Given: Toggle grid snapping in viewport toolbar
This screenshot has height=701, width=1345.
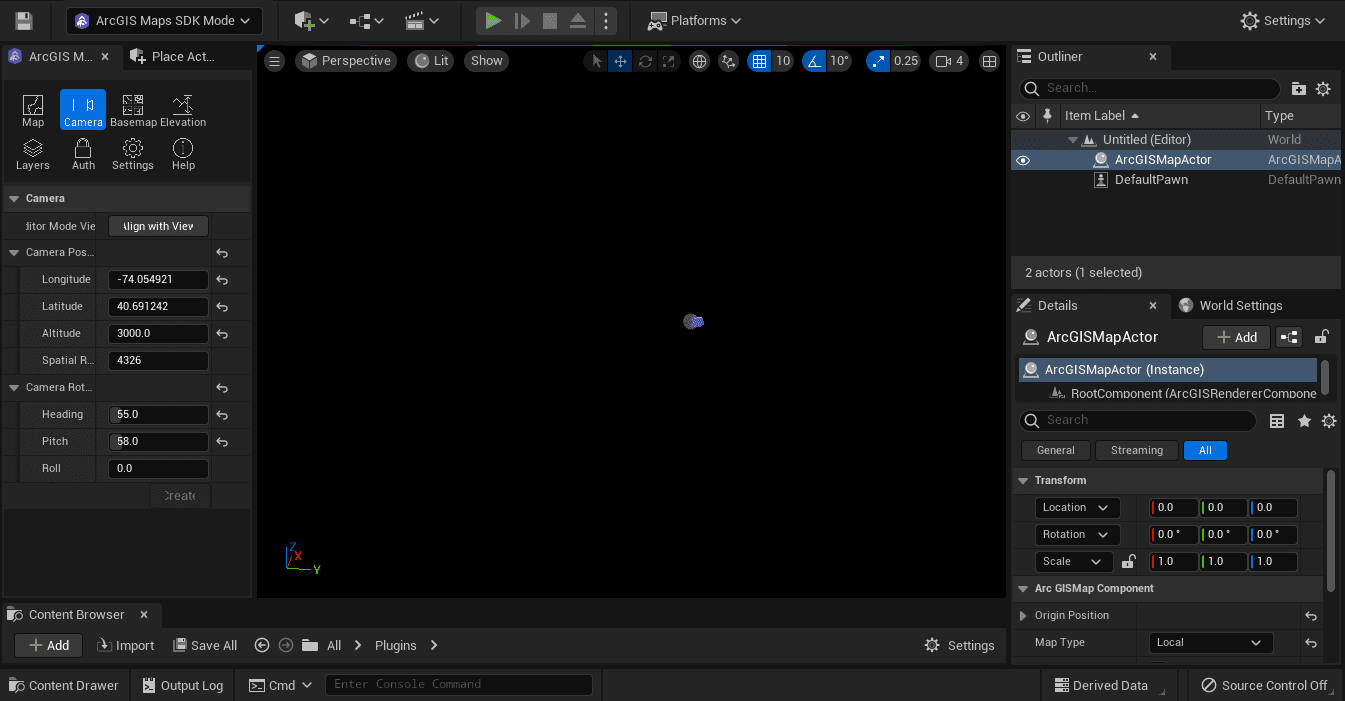Looking at the screenshot, I should pos(760,61).
